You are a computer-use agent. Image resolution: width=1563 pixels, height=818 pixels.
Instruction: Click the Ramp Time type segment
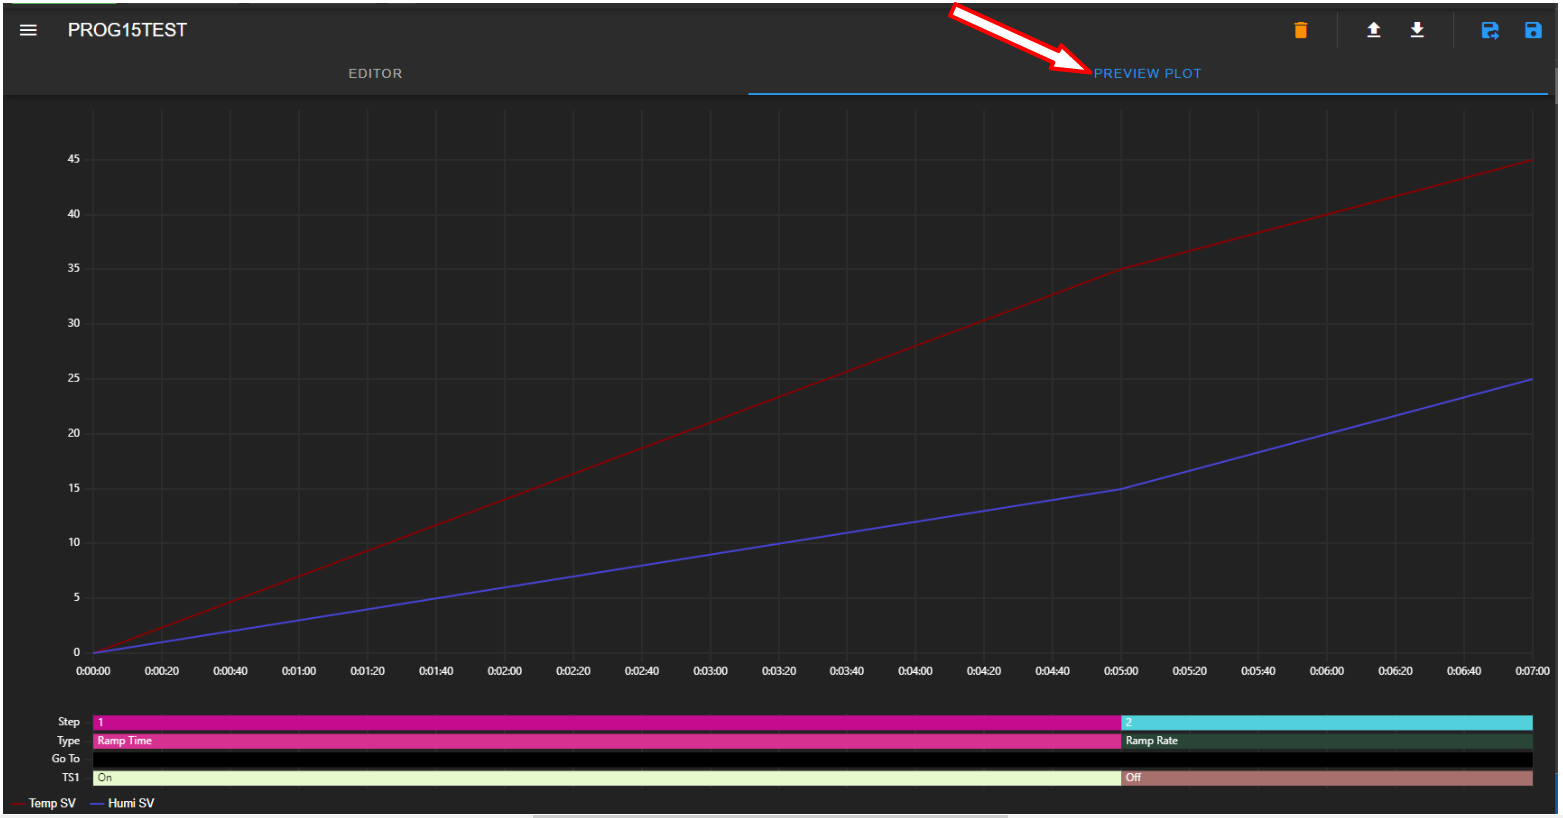(x=607, y=741)
